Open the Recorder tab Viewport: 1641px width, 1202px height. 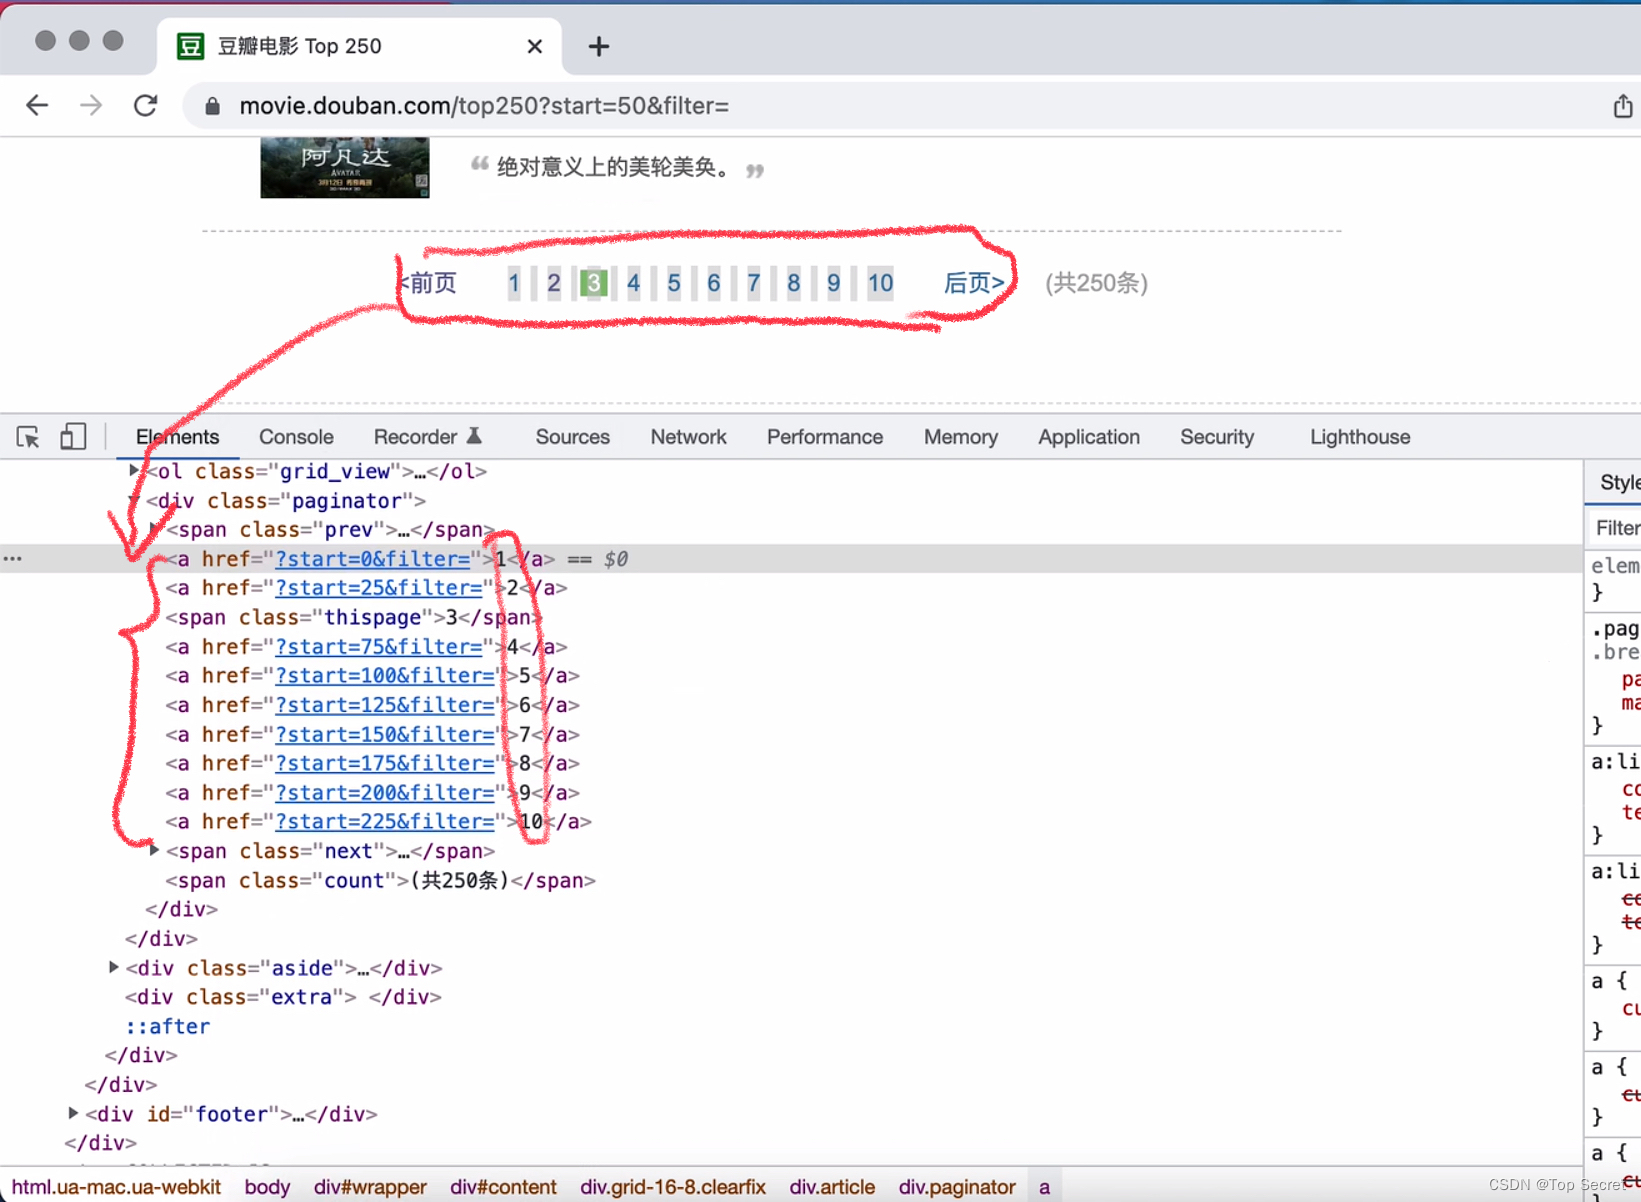pyautogui.click(x=415, y=437)
